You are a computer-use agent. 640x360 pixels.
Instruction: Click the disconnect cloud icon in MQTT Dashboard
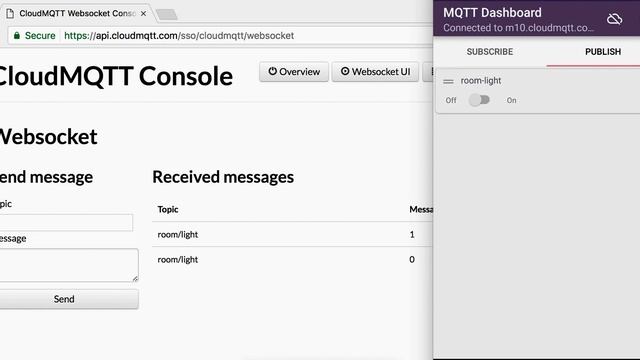click(614, 19)
